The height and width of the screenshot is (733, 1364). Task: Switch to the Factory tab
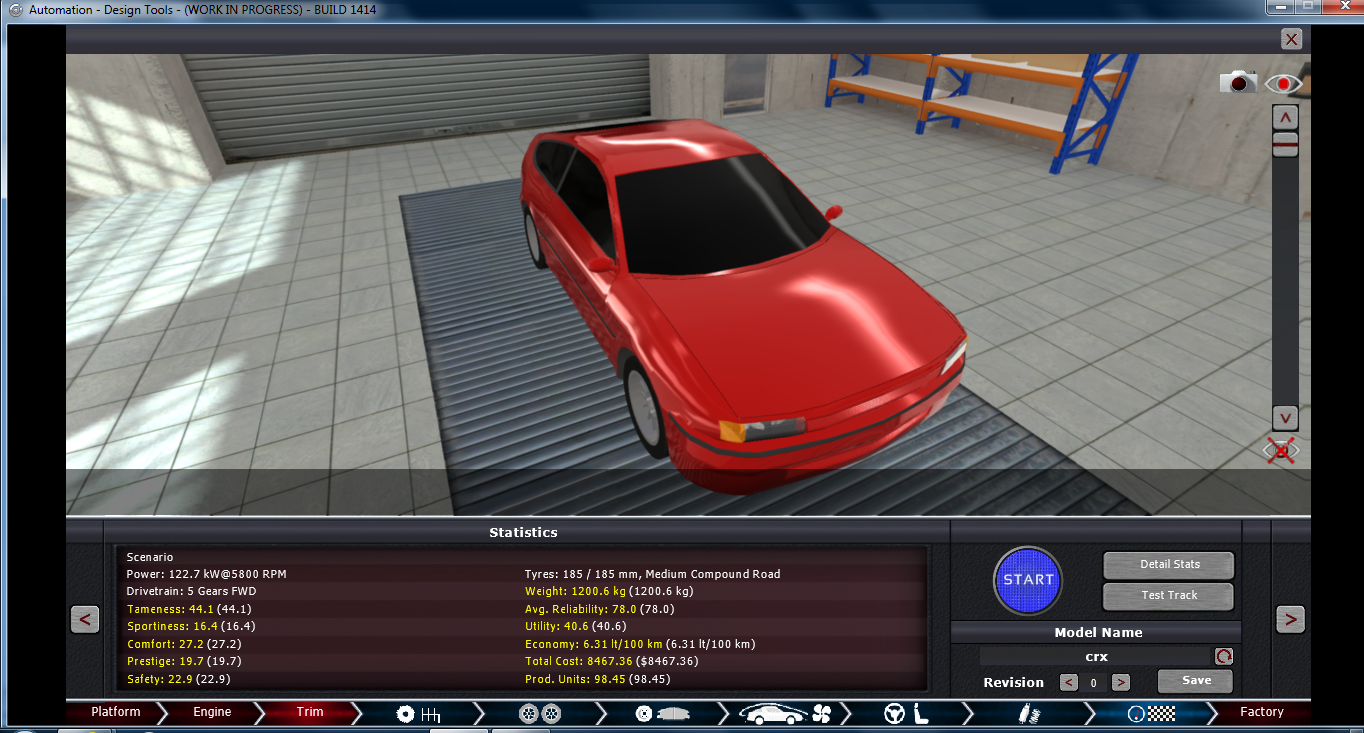(1261, 713)
